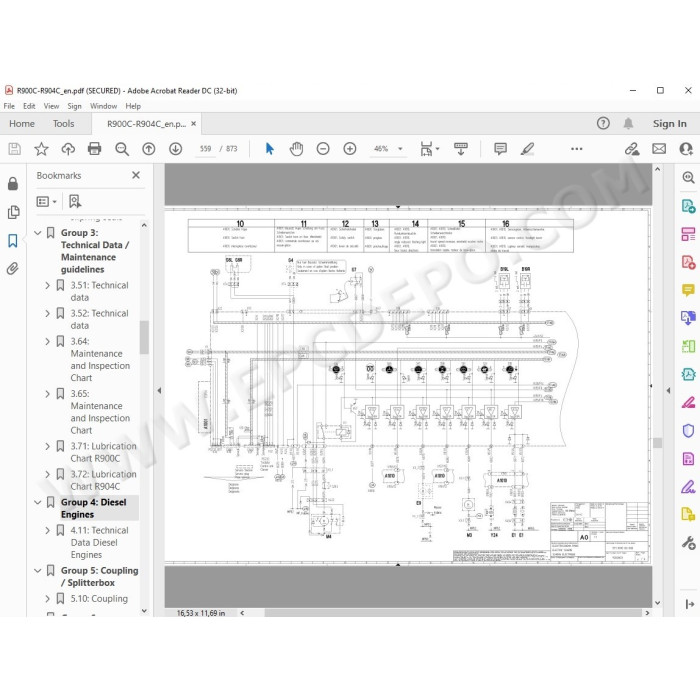Image resolution: width=700 pixels, height=700 pixels.
Task: Open the fit page options icon
Action: coord(429,149)
